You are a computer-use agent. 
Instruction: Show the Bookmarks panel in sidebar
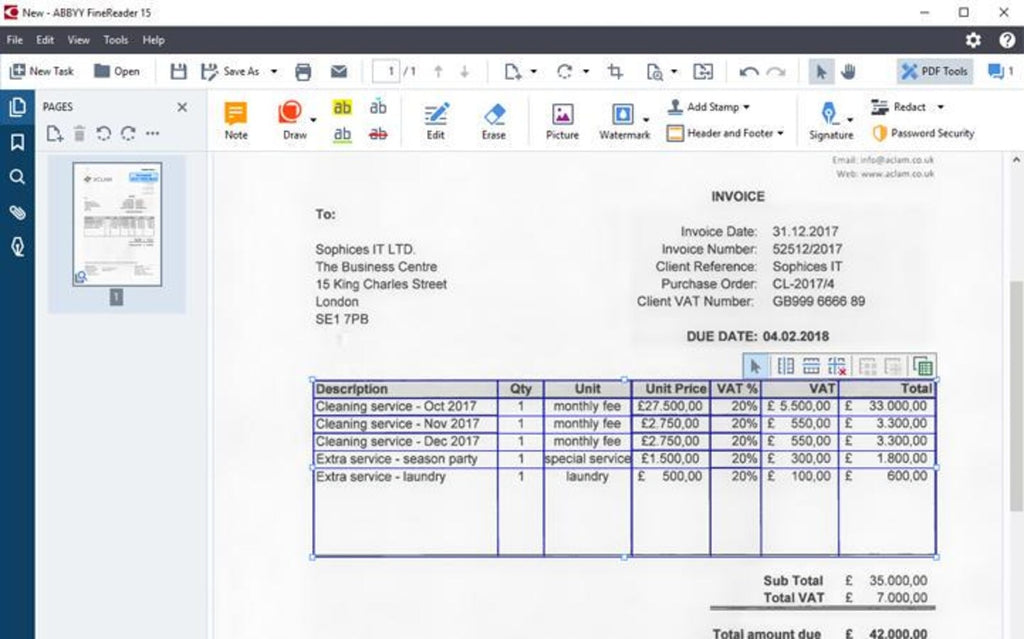click(x=18, y=142)
